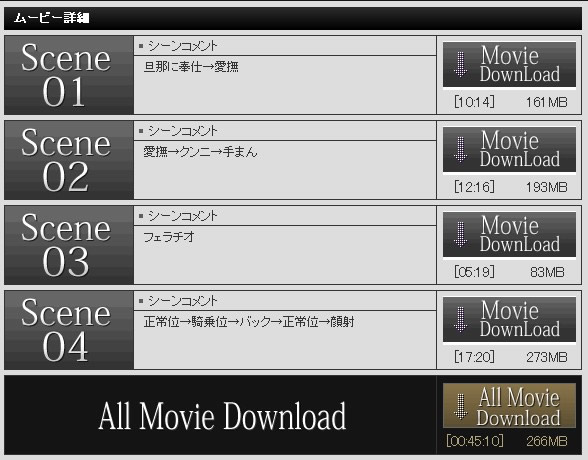Download the Scene 04 movie button
Image resolution: width=588 pixels, height=460 pixels.
click(x=509, y=320)
